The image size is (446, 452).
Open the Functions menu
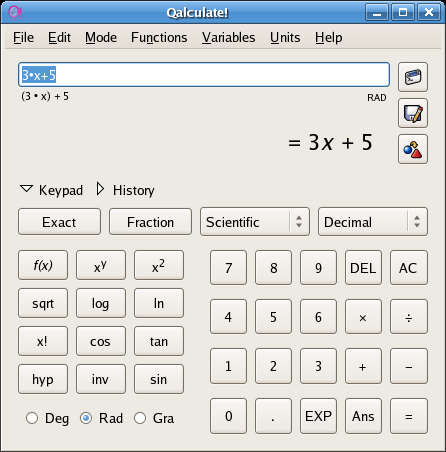[x=159, y=37]
